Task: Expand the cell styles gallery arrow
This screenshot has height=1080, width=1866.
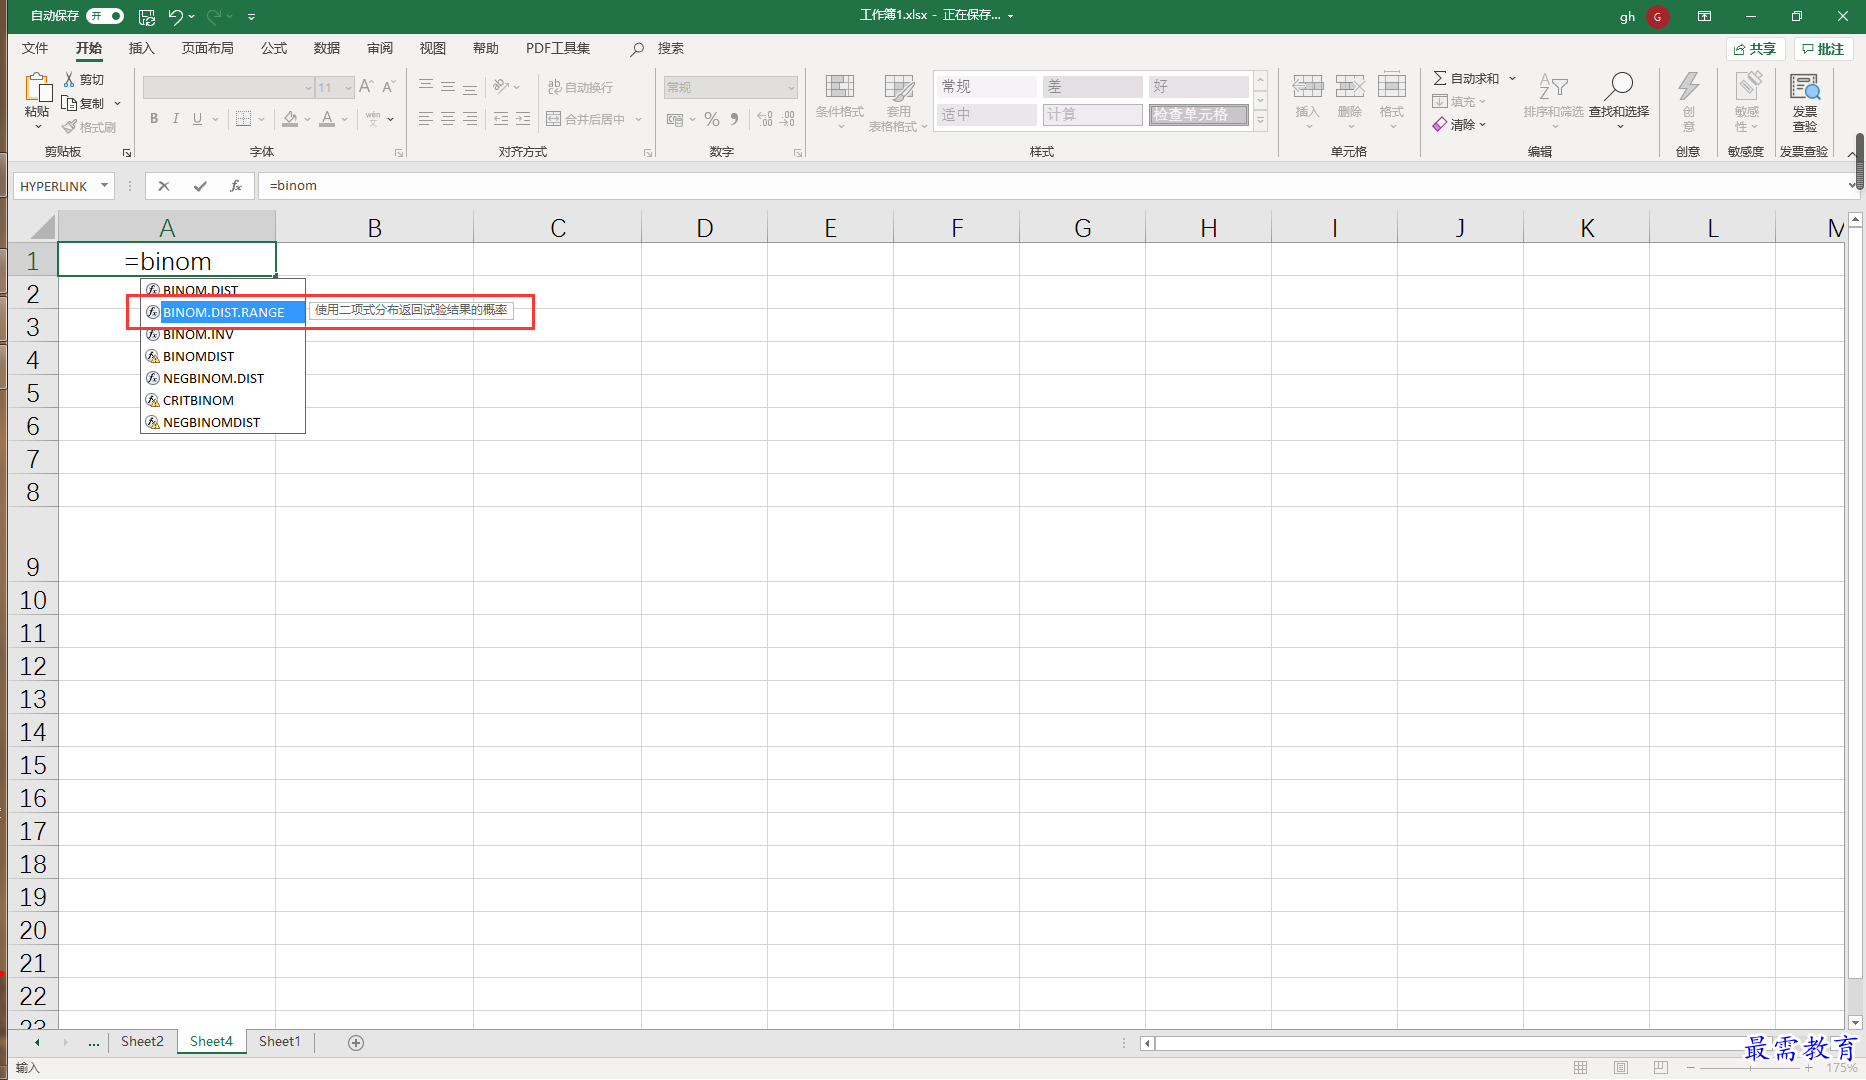Action: (1261, 121)
